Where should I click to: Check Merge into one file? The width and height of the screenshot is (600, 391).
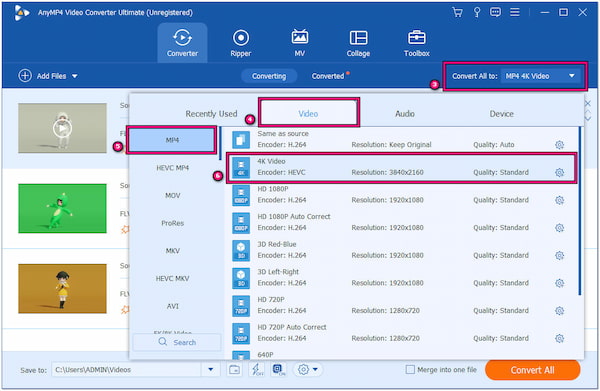tap(410, 370)
